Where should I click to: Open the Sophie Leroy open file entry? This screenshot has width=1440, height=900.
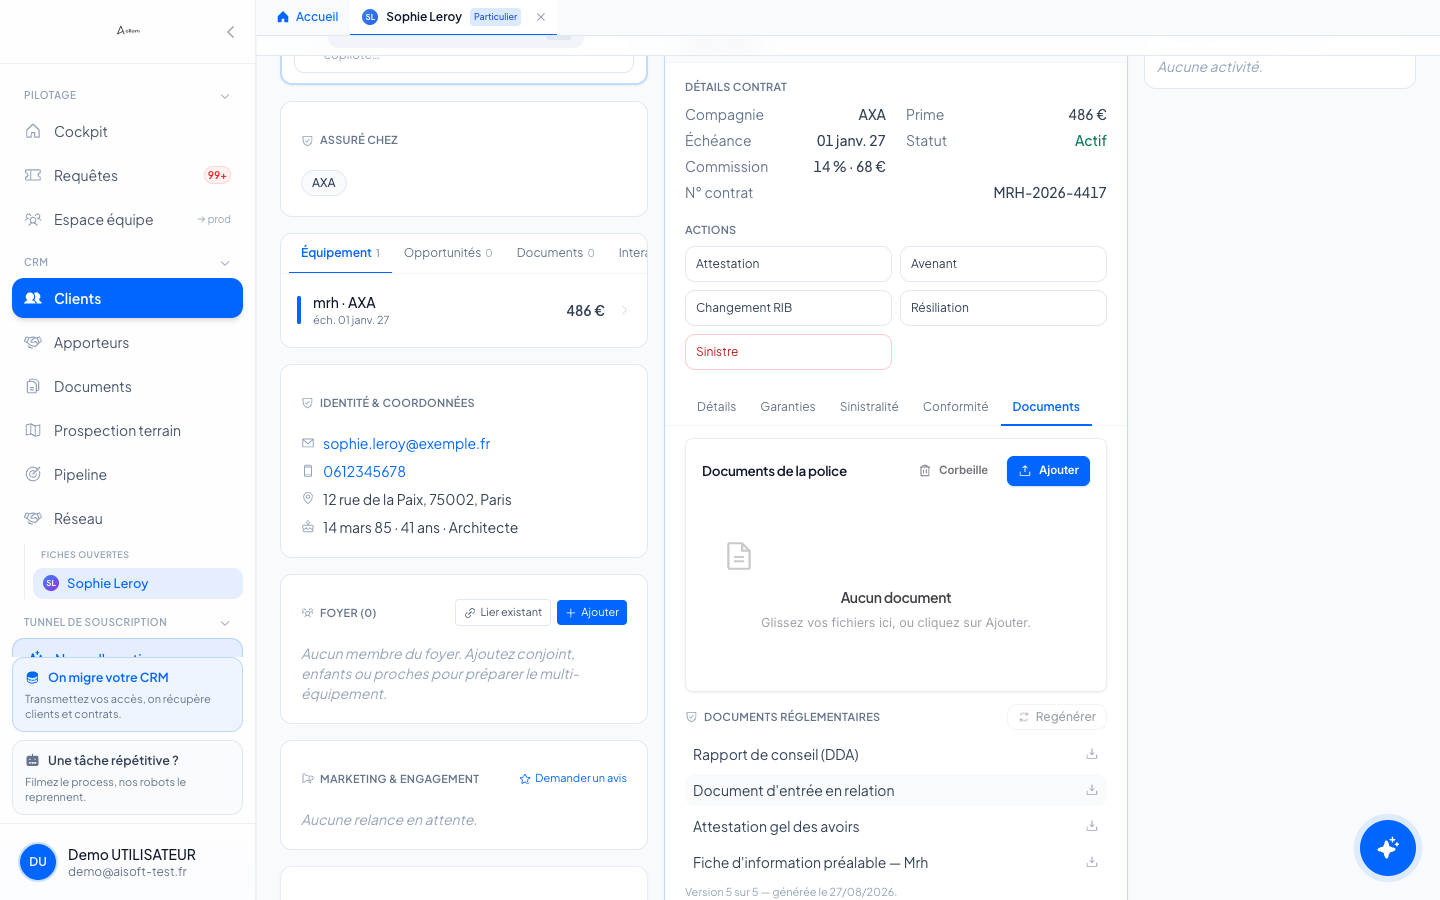tap(138, 584)
